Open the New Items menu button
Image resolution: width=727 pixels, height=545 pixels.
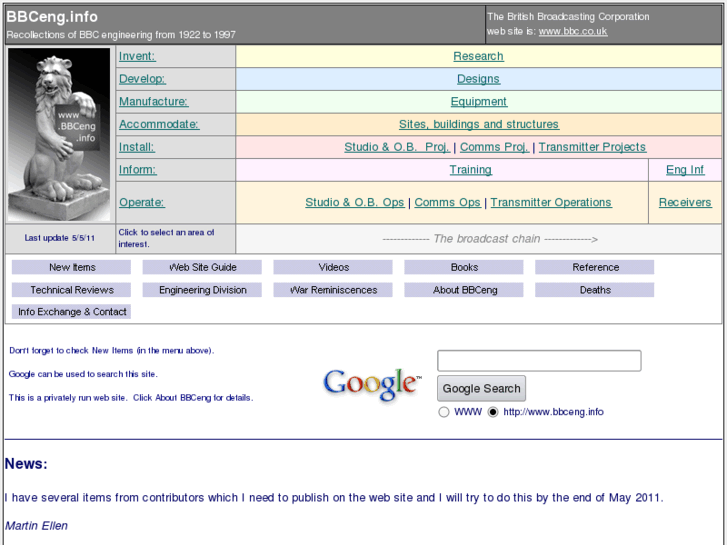tap(71, 267)
